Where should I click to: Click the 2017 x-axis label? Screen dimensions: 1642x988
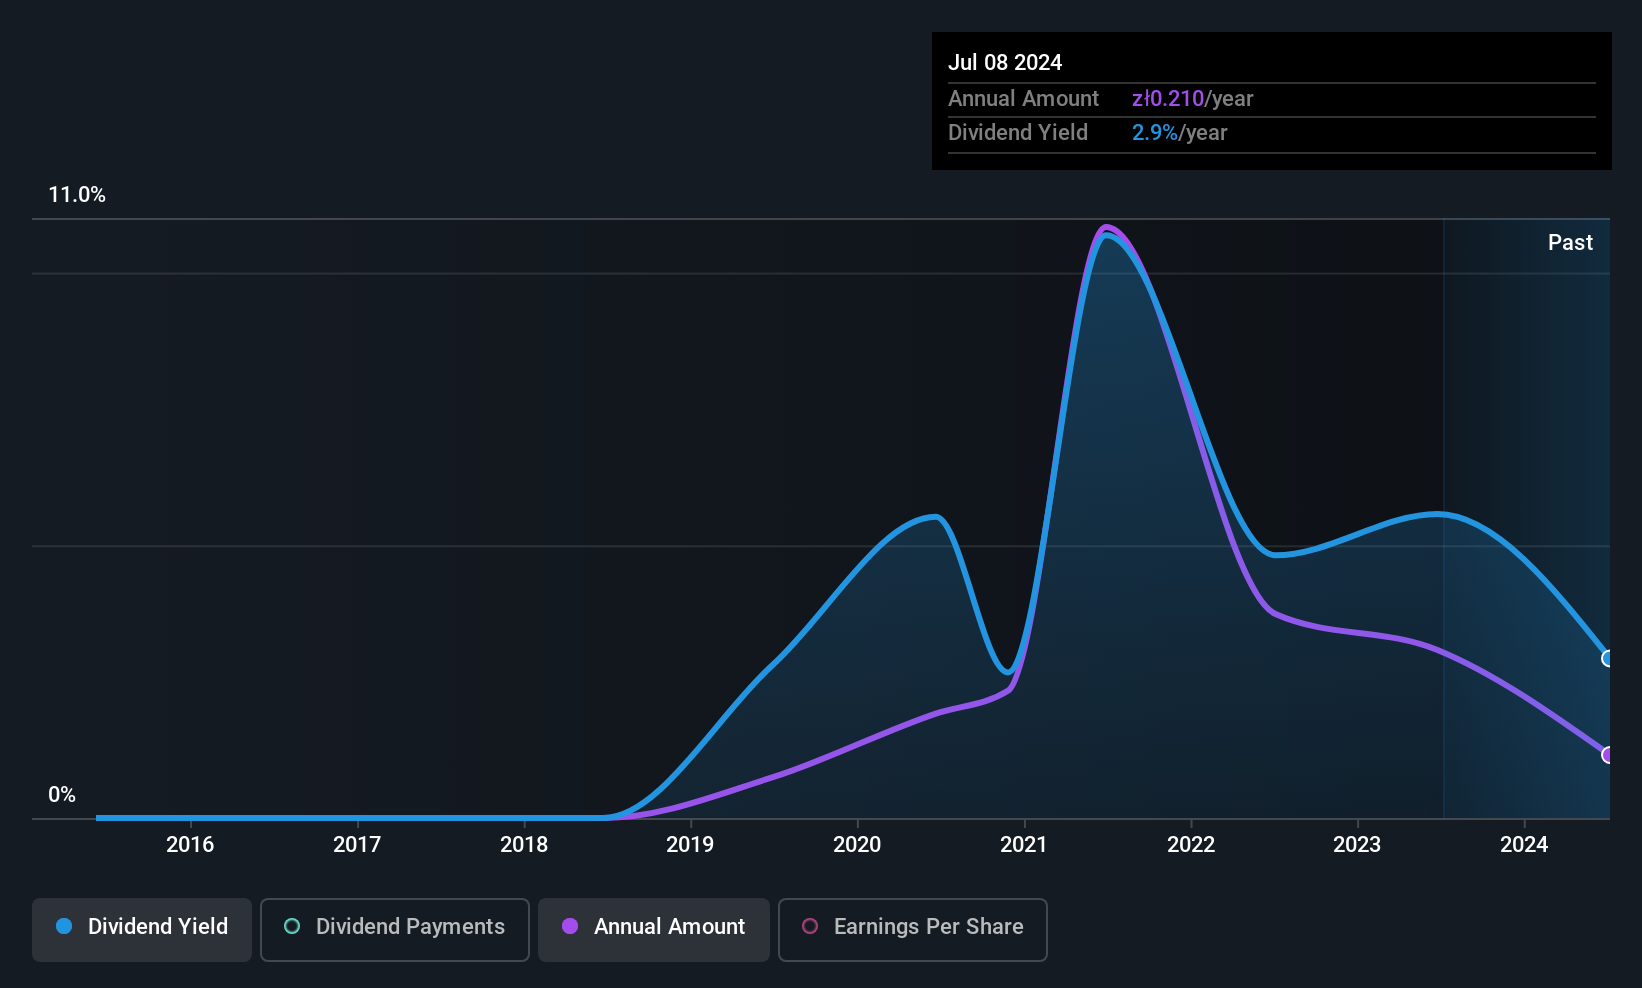pyautogui.click(x=357, y=844)
